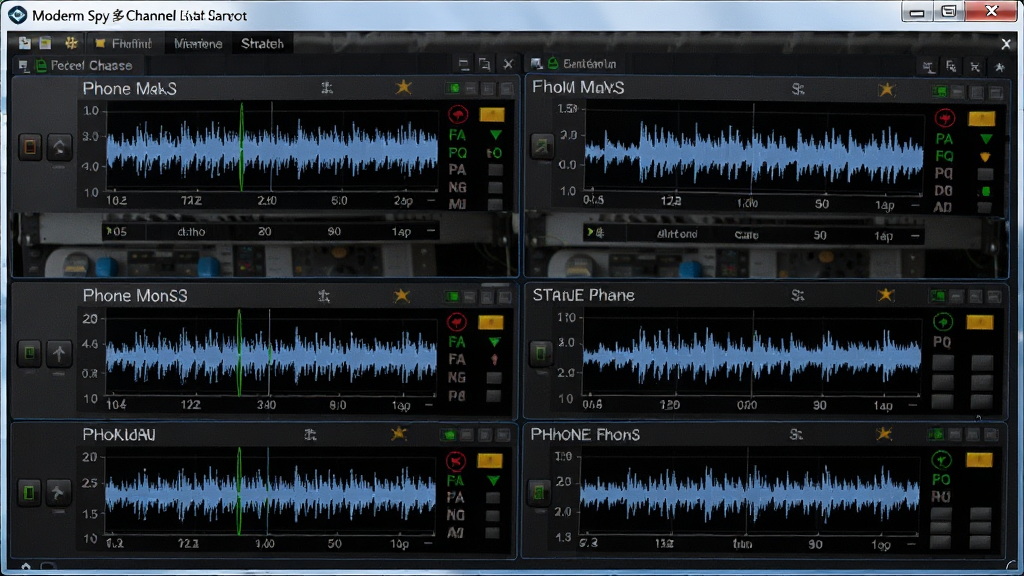Image resolution: width=1024 pixels, height=576 pixels.
Task: Click the red circular icon in Phone MonS3
Action: [x=457, y=322]
